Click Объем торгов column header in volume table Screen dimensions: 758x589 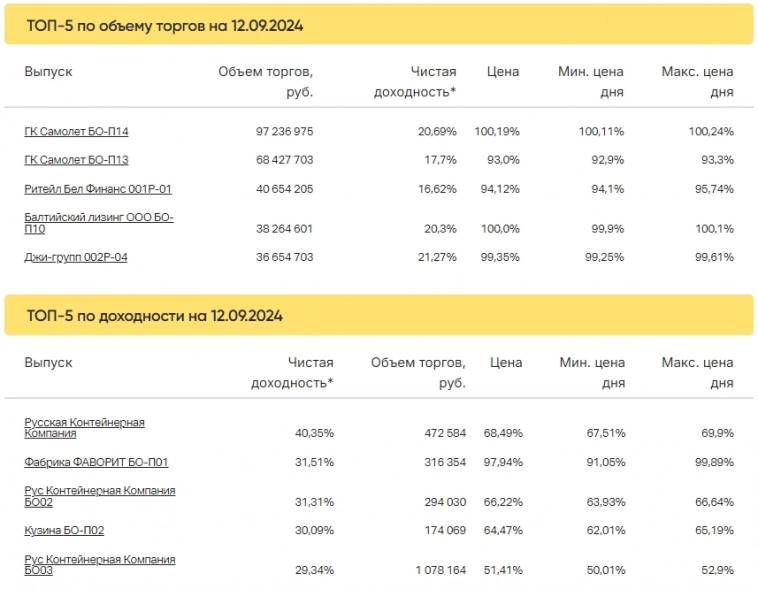pos(266,81)
